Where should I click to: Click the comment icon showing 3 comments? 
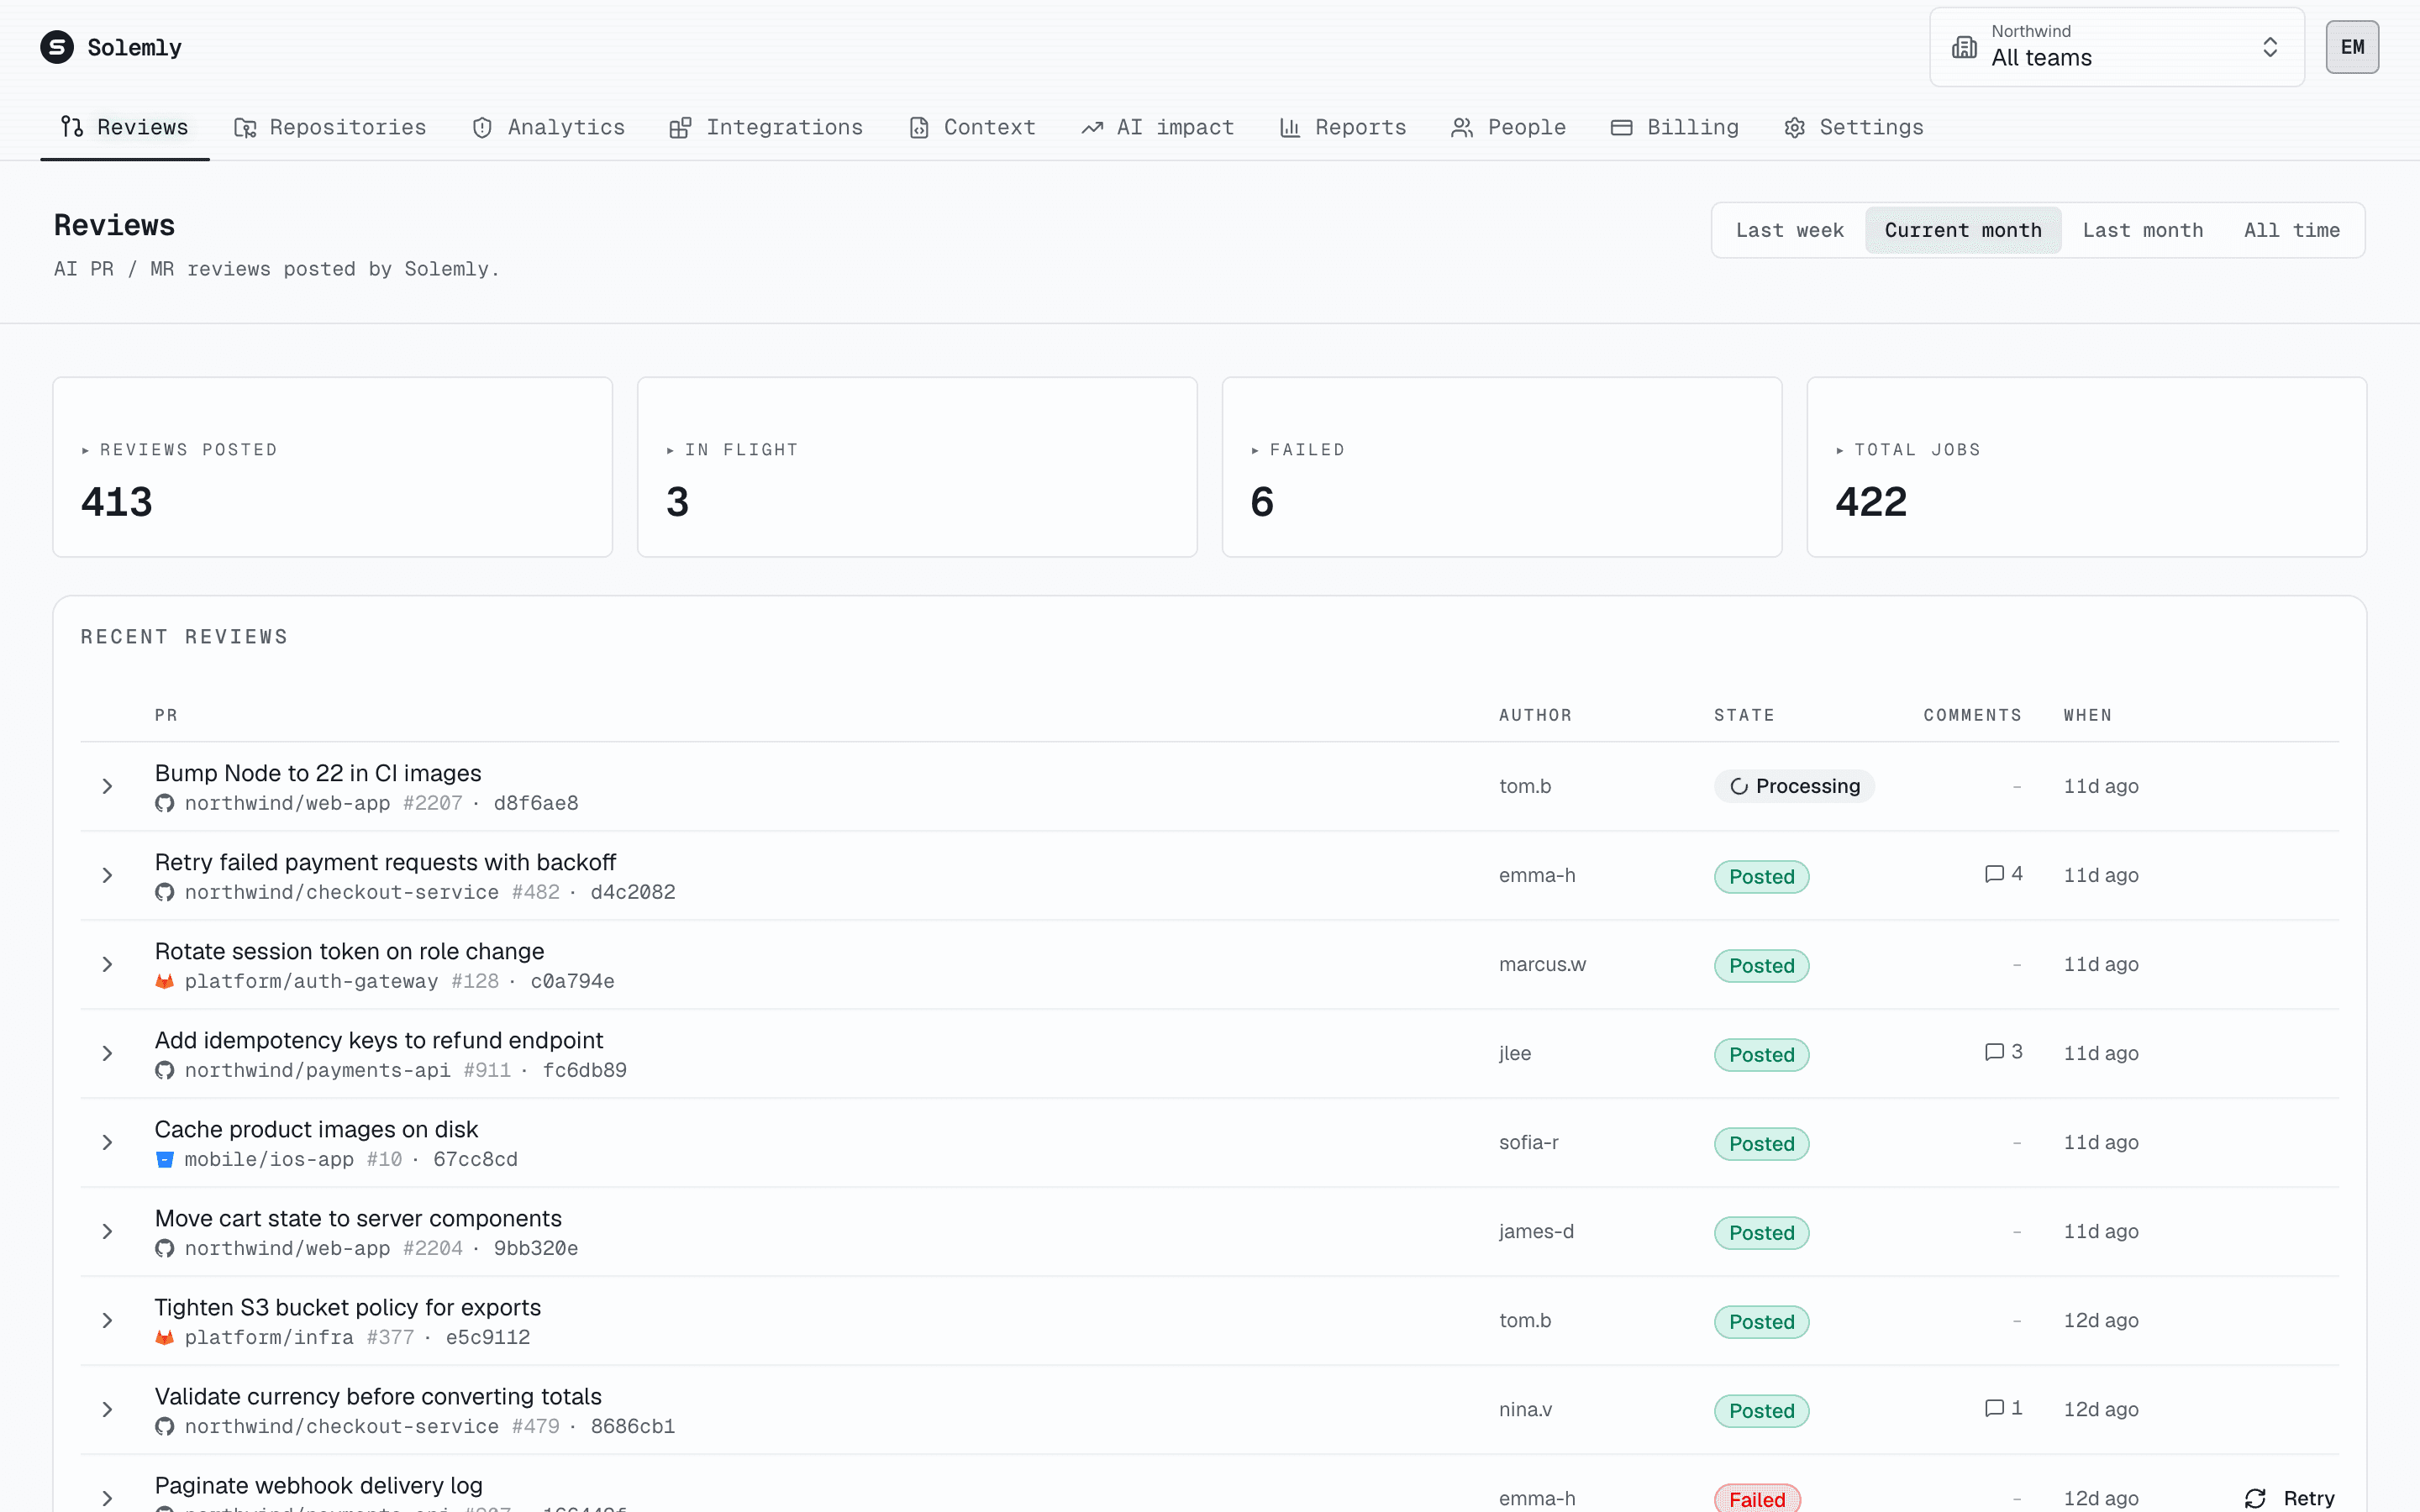1994,1052
